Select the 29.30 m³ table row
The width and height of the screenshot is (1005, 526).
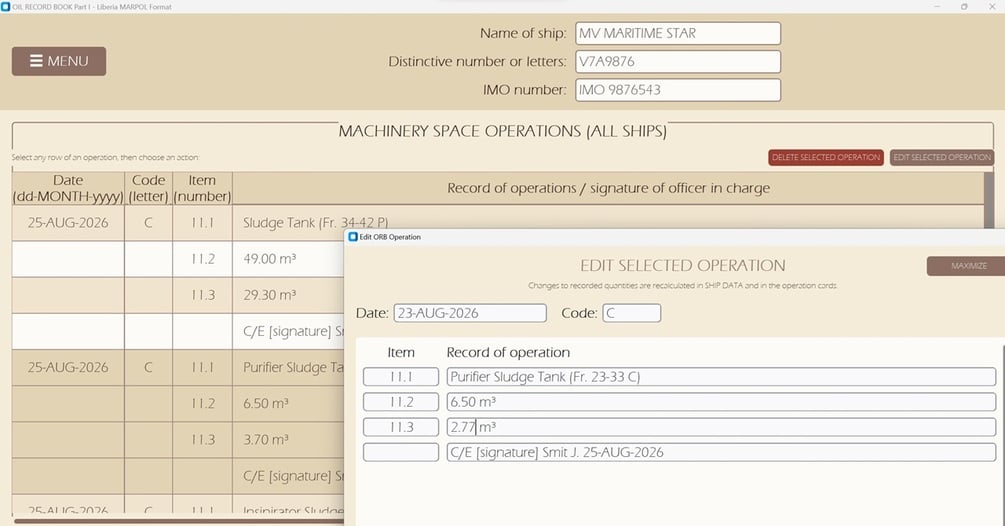(x=178, y=295)
